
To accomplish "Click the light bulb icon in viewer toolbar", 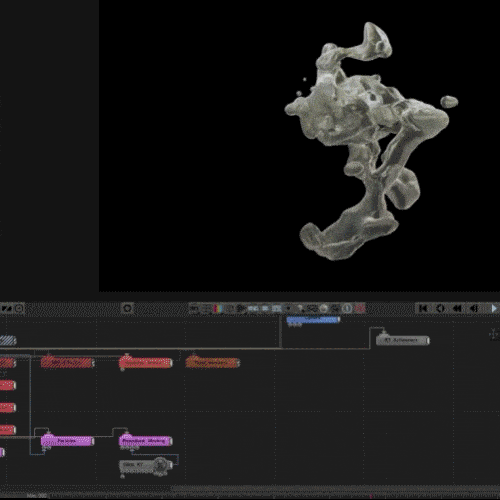I will (300, 308).
